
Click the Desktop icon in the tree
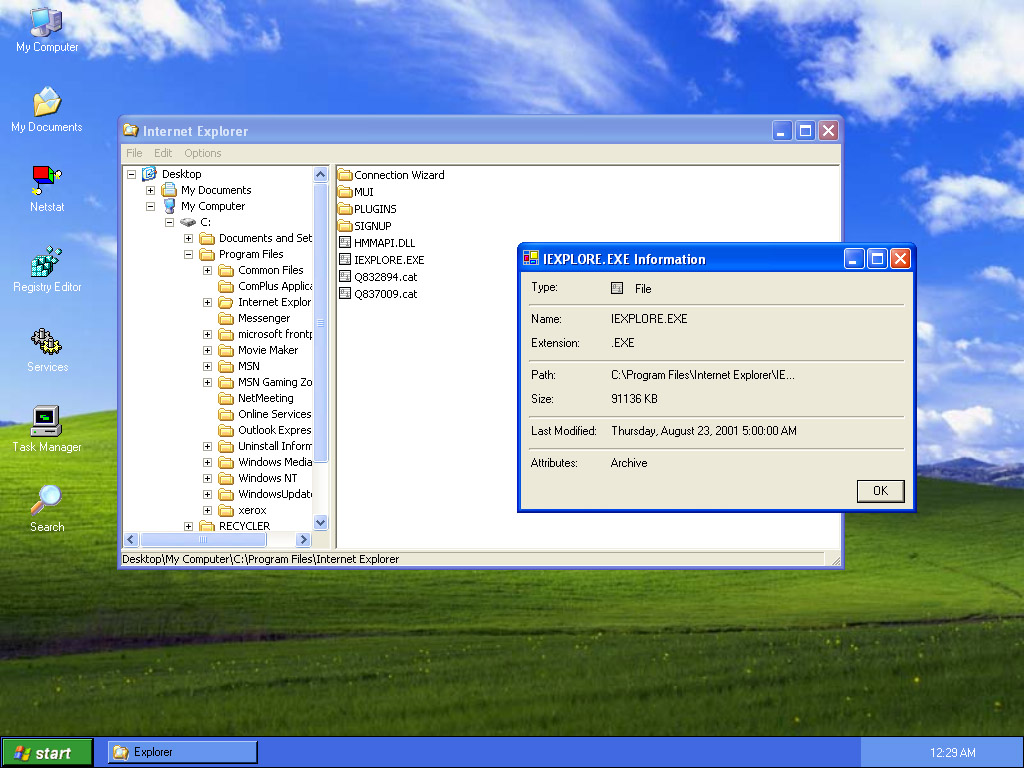[x=150, y=174]
